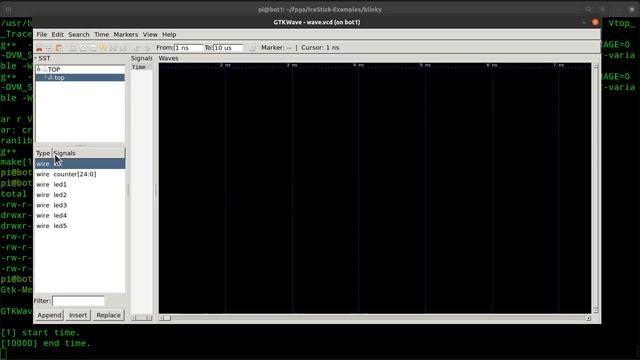The width and height of the screenshot is (640, 360).
Task: Click the Cut traces toolbar icon
Action: click(x=39, y=48)
